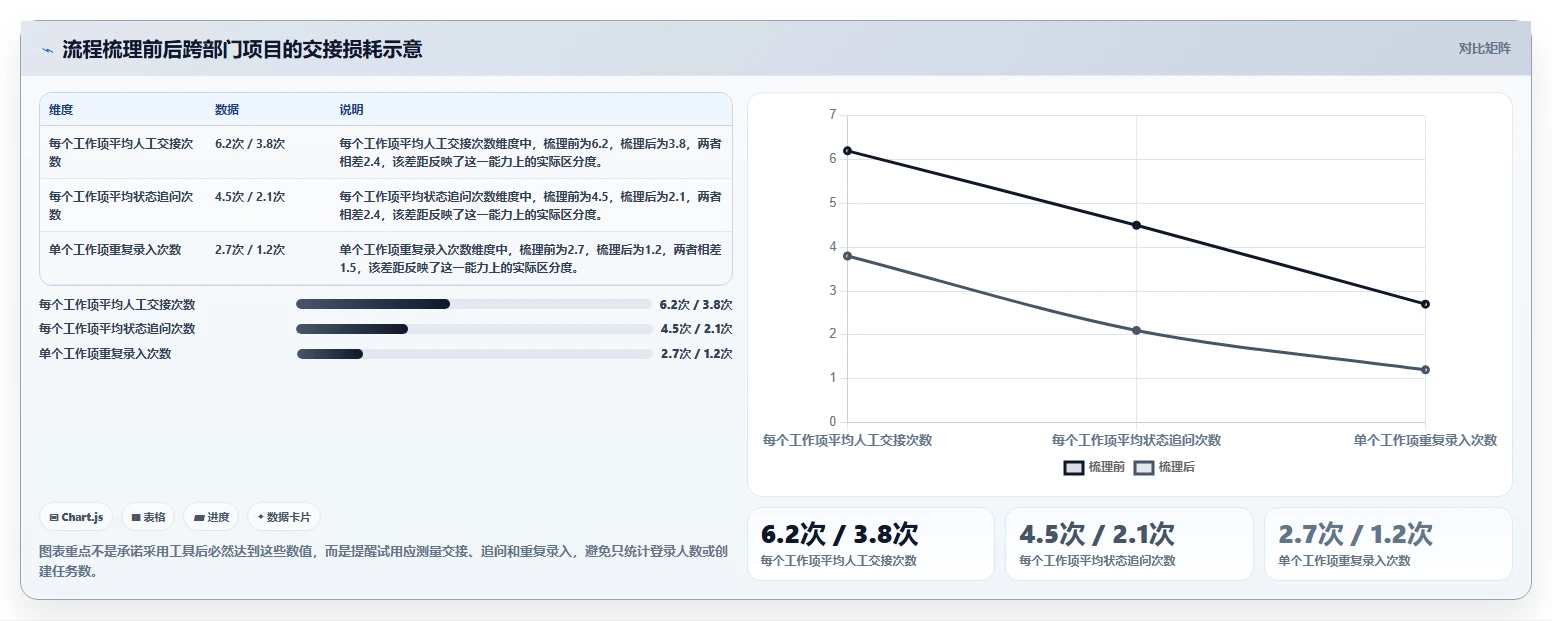
Task: Click progress value 6.2次 / 3.8次
Action: [x=696, y=304]
